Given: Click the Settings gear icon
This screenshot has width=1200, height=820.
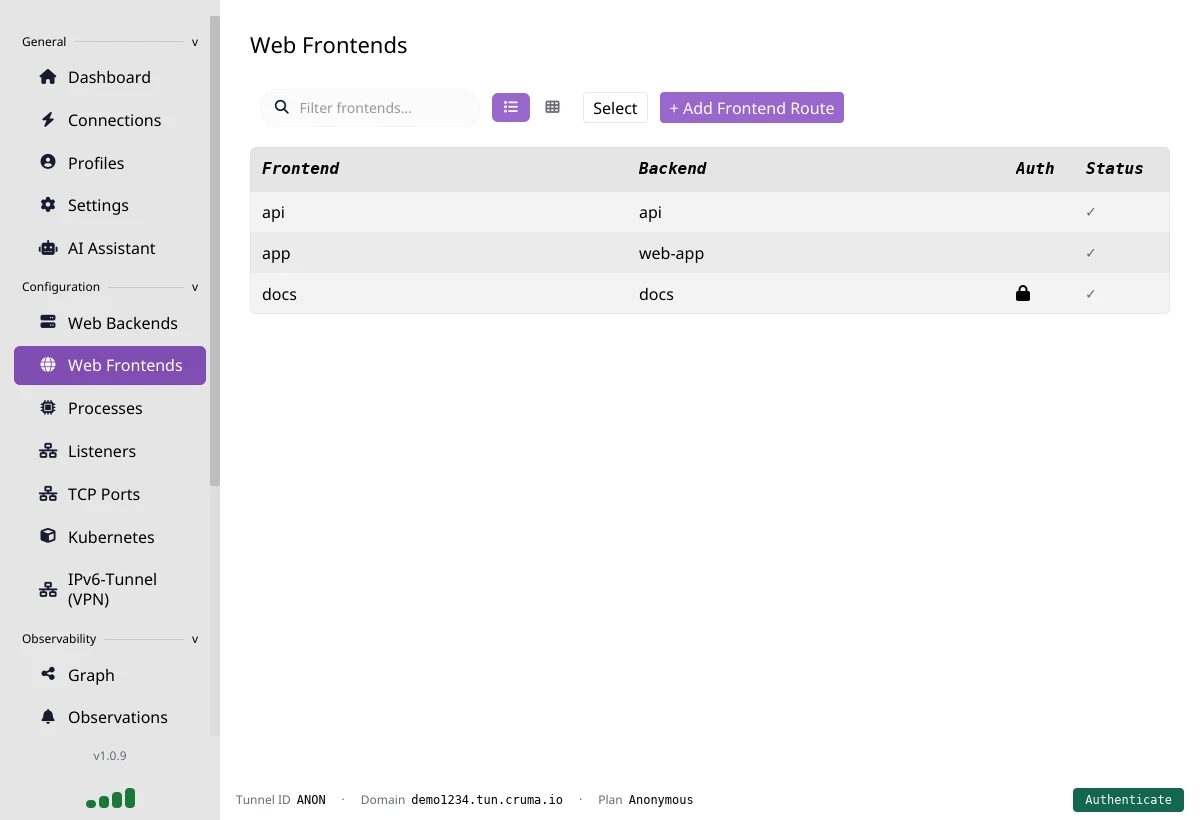Looking at the screenshot, I should coord(48,205).
